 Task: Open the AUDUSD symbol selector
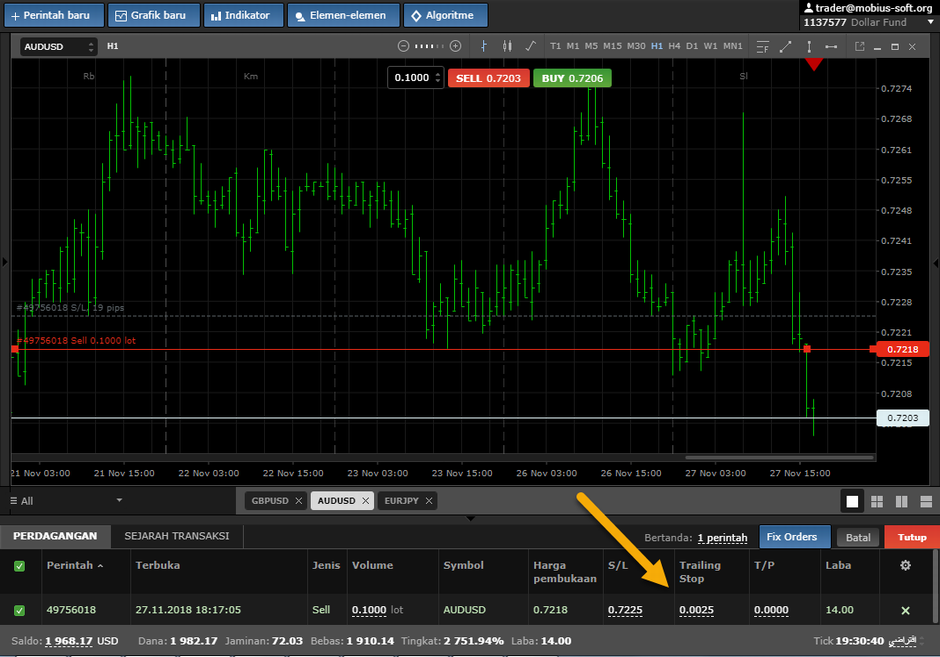(58, 47)
